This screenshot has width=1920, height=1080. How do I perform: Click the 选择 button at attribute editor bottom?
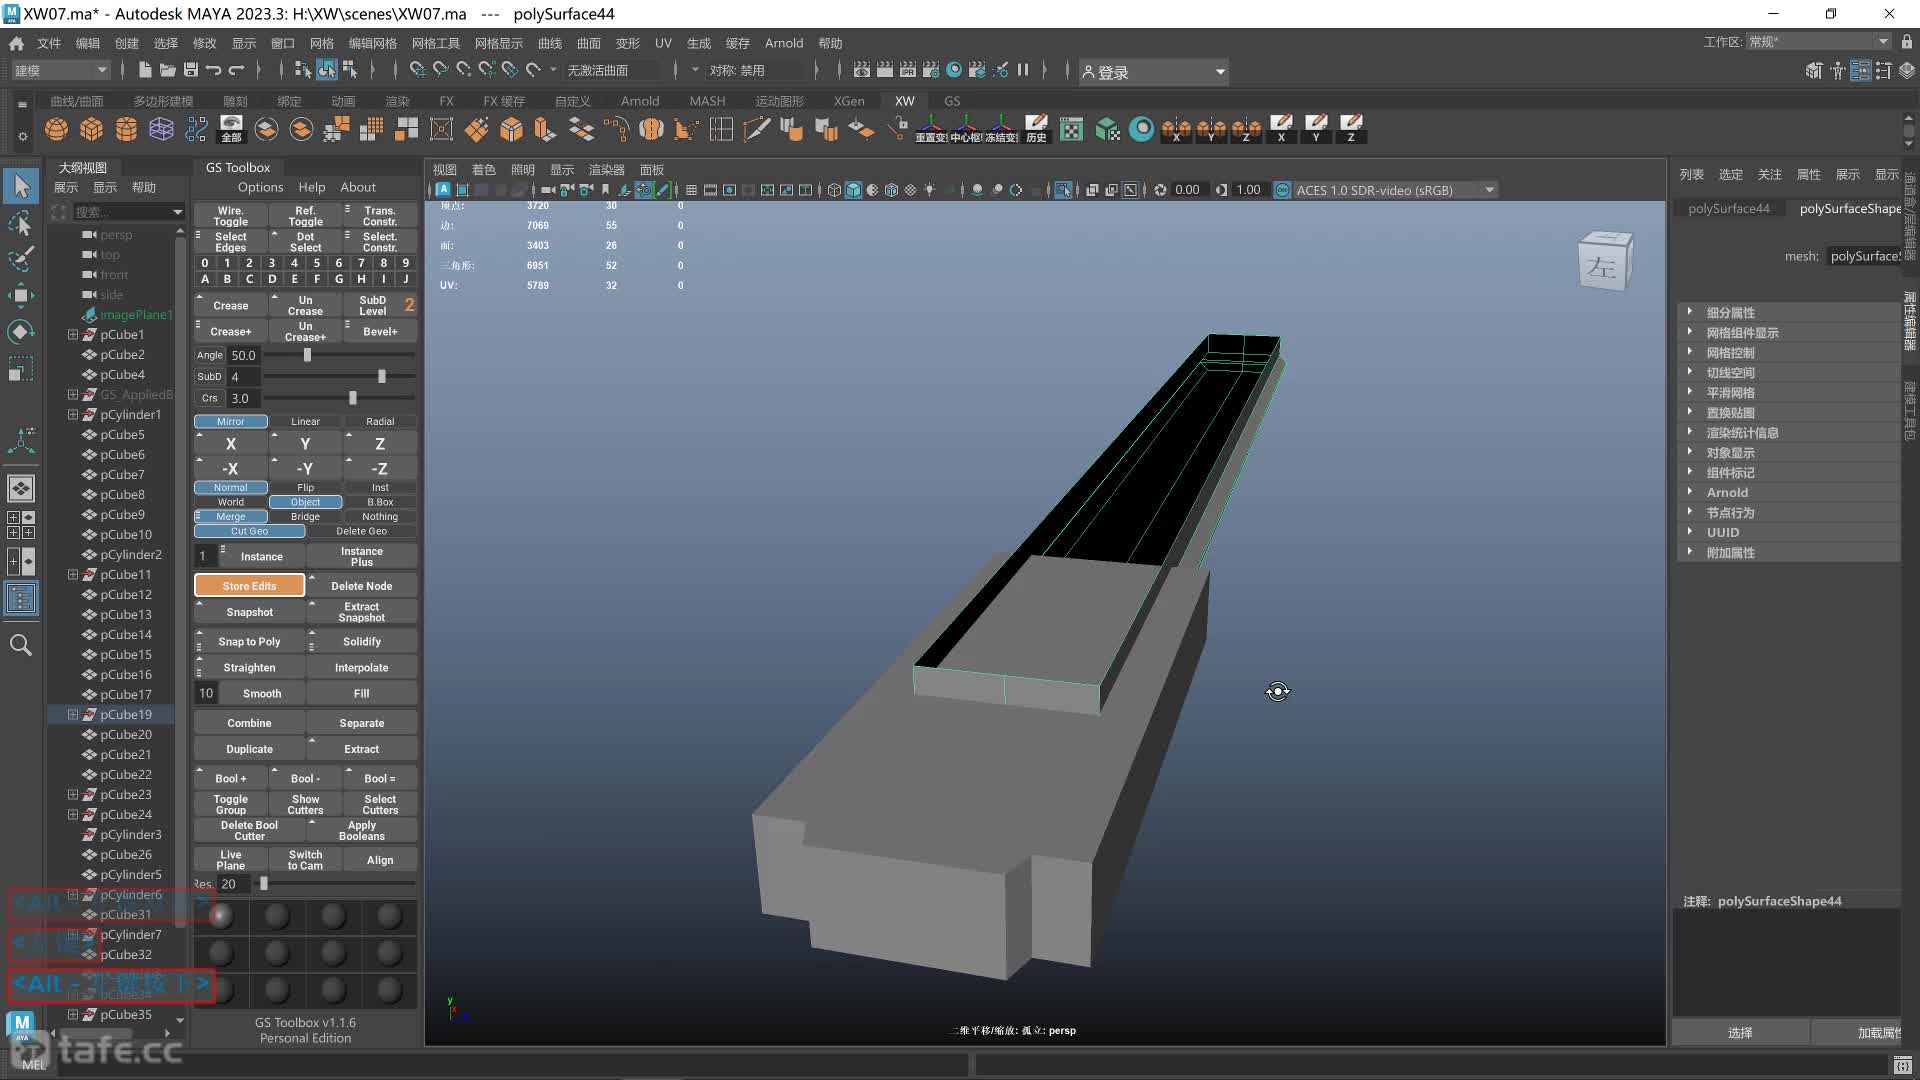(1740, 1032)
